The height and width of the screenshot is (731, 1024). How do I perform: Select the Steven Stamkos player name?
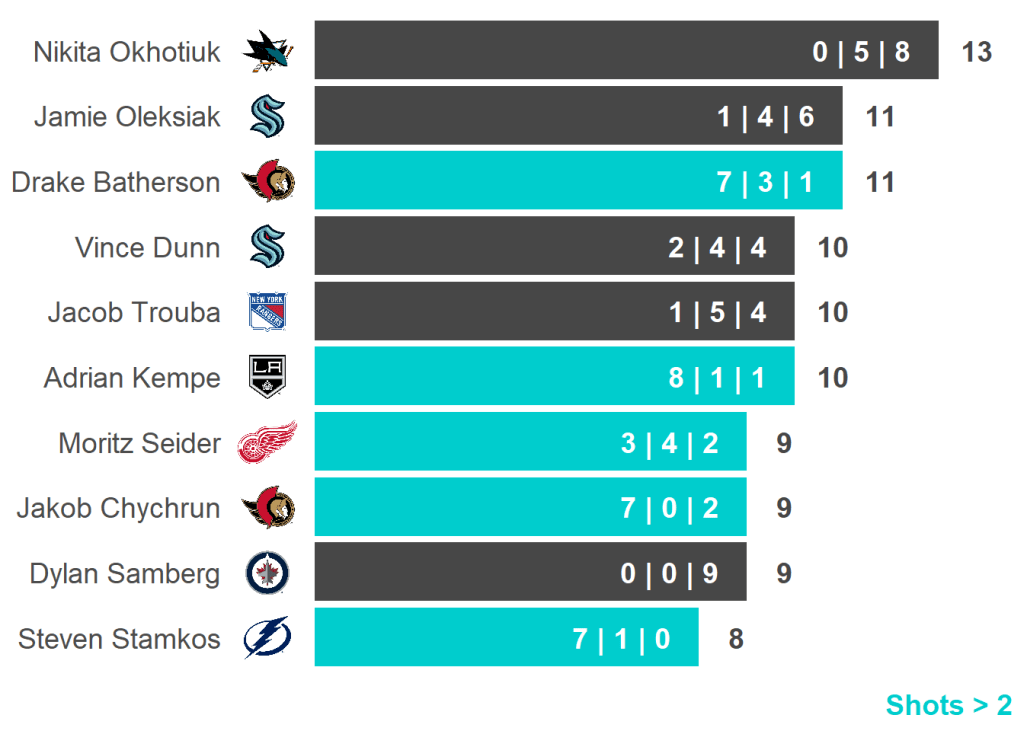tap(119, 639)
